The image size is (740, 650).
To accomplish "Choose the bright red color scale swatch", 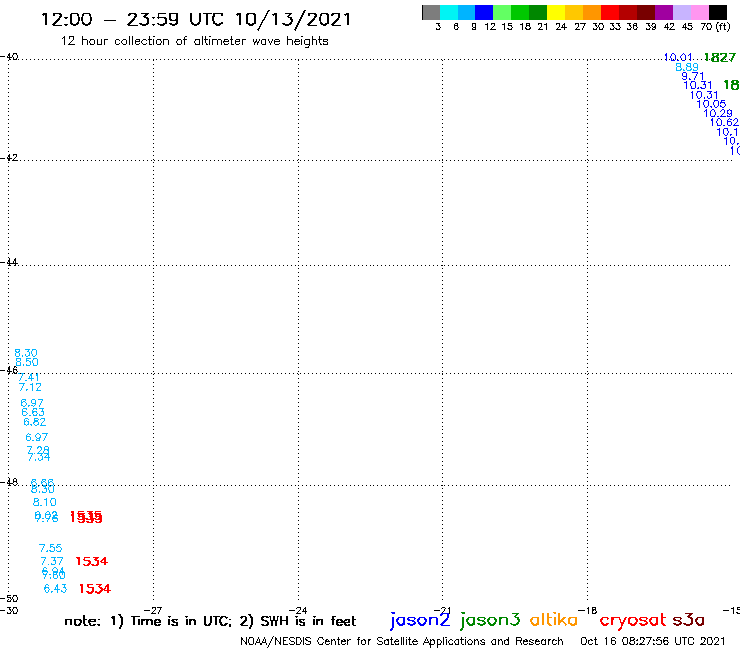I will 610,12.
